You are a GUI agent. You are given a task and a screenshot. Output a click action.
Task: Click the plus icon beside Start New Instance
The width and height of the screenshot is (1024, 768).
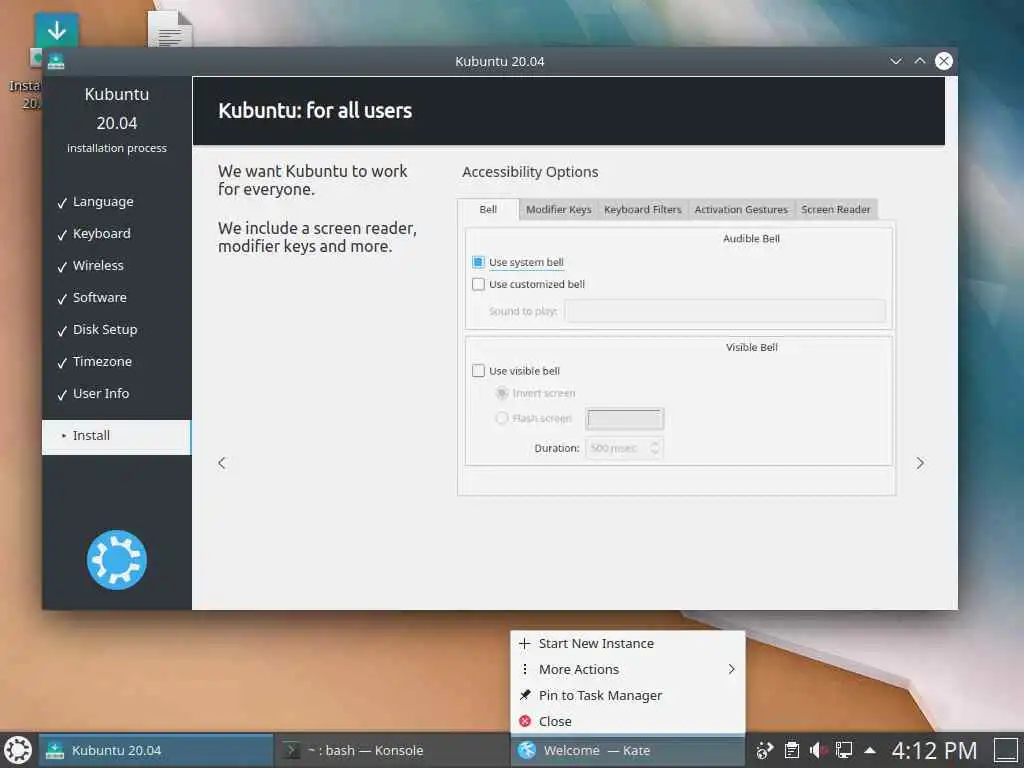click(524, 643)
